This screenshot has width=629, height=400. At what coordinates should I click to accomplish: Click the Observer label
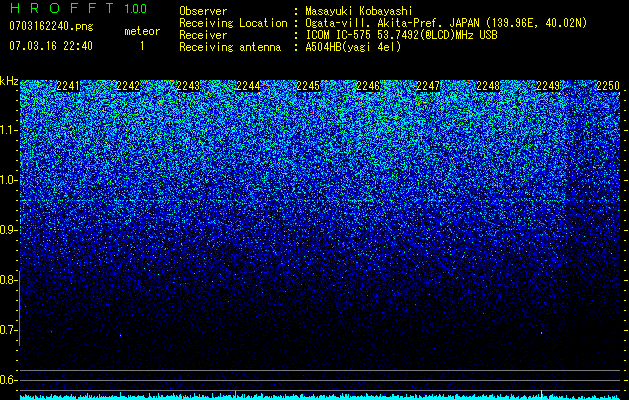203,11
